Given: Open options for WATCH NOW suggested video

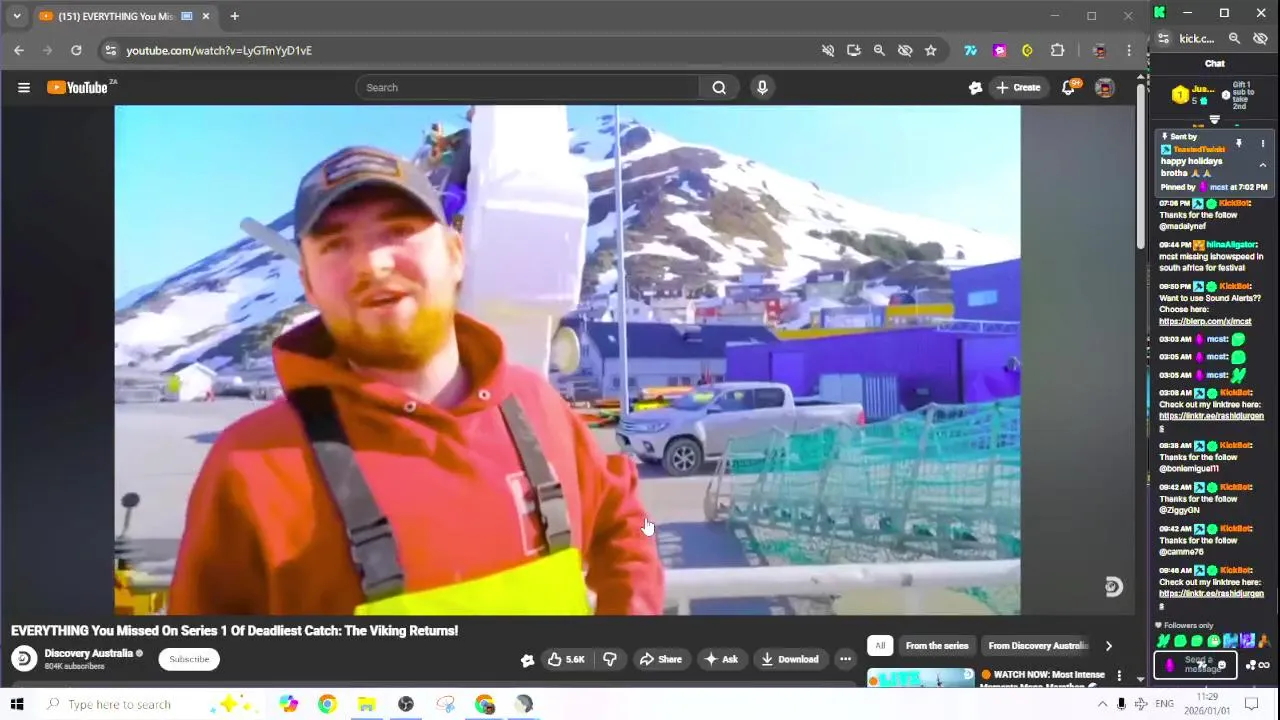Looking at the screenshot, I should click(1119, 677).
